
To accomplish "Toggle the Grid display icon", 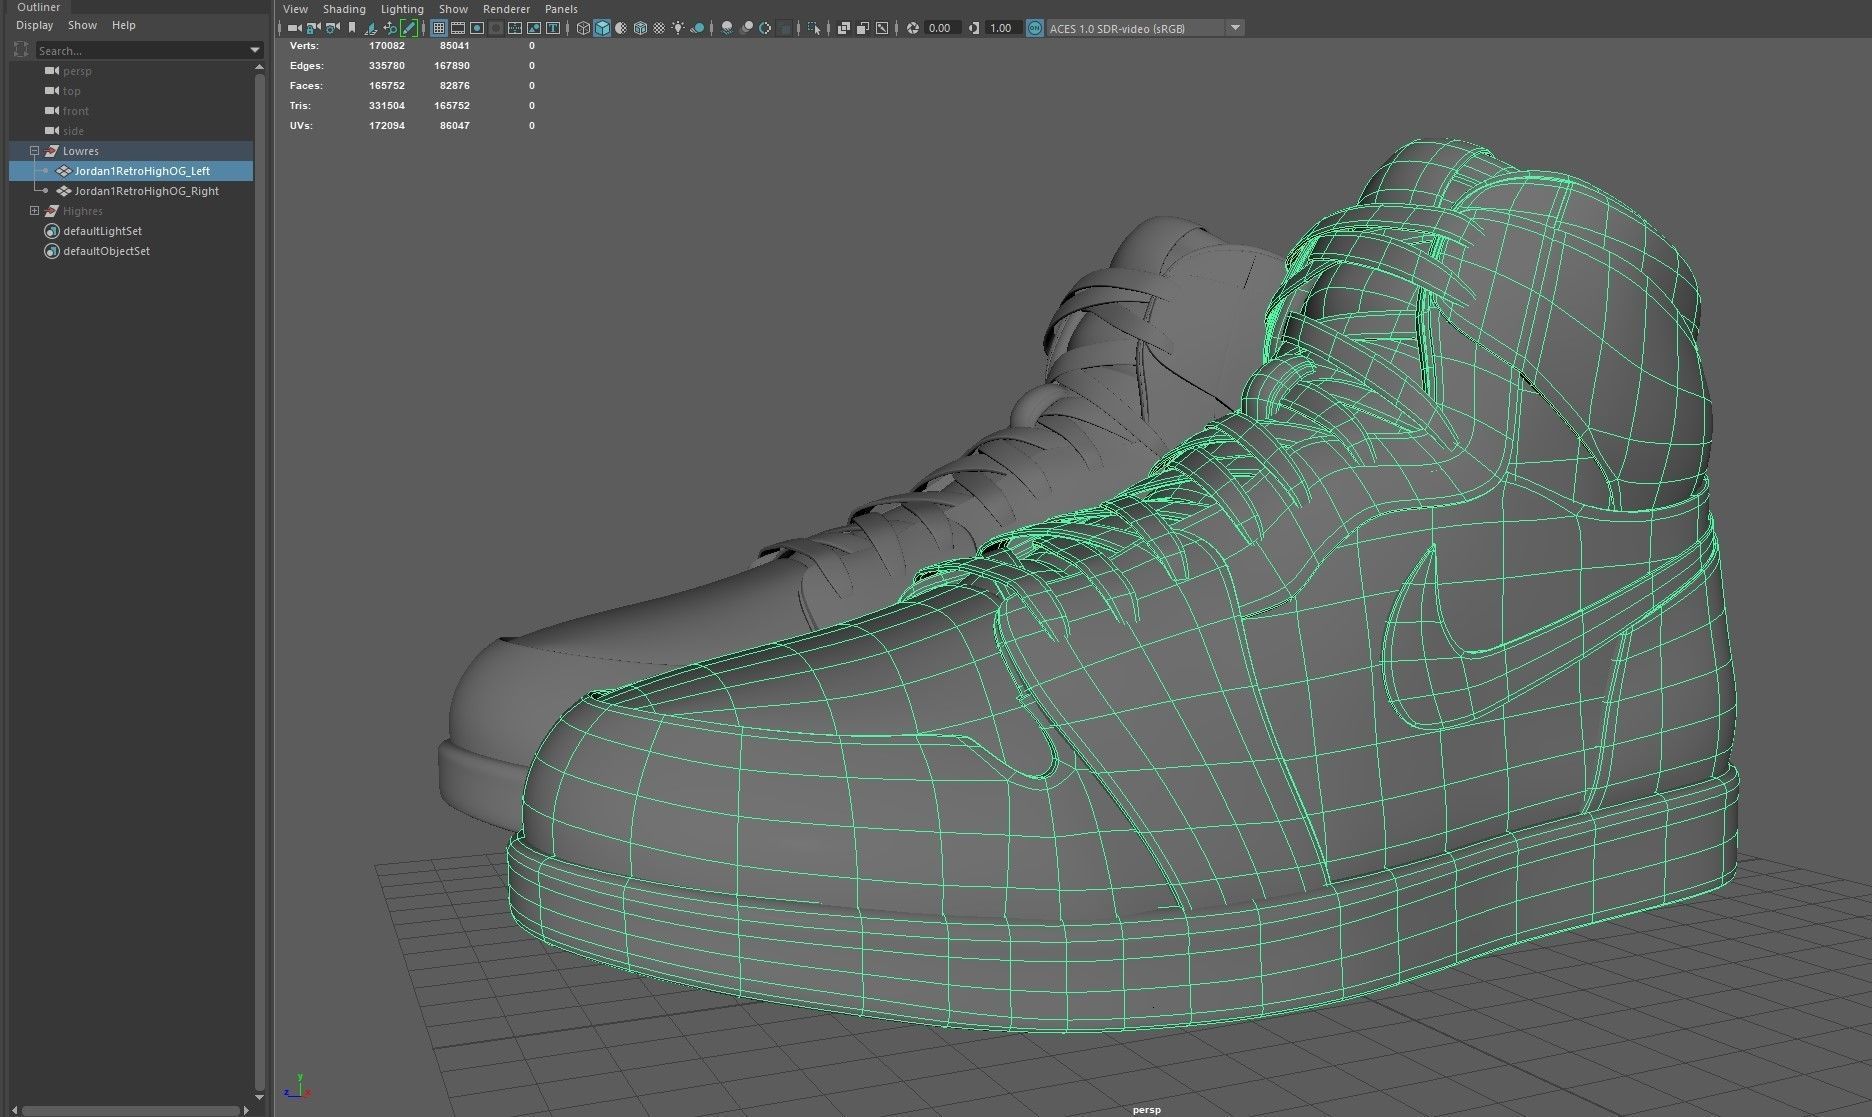I will [439, 28].
